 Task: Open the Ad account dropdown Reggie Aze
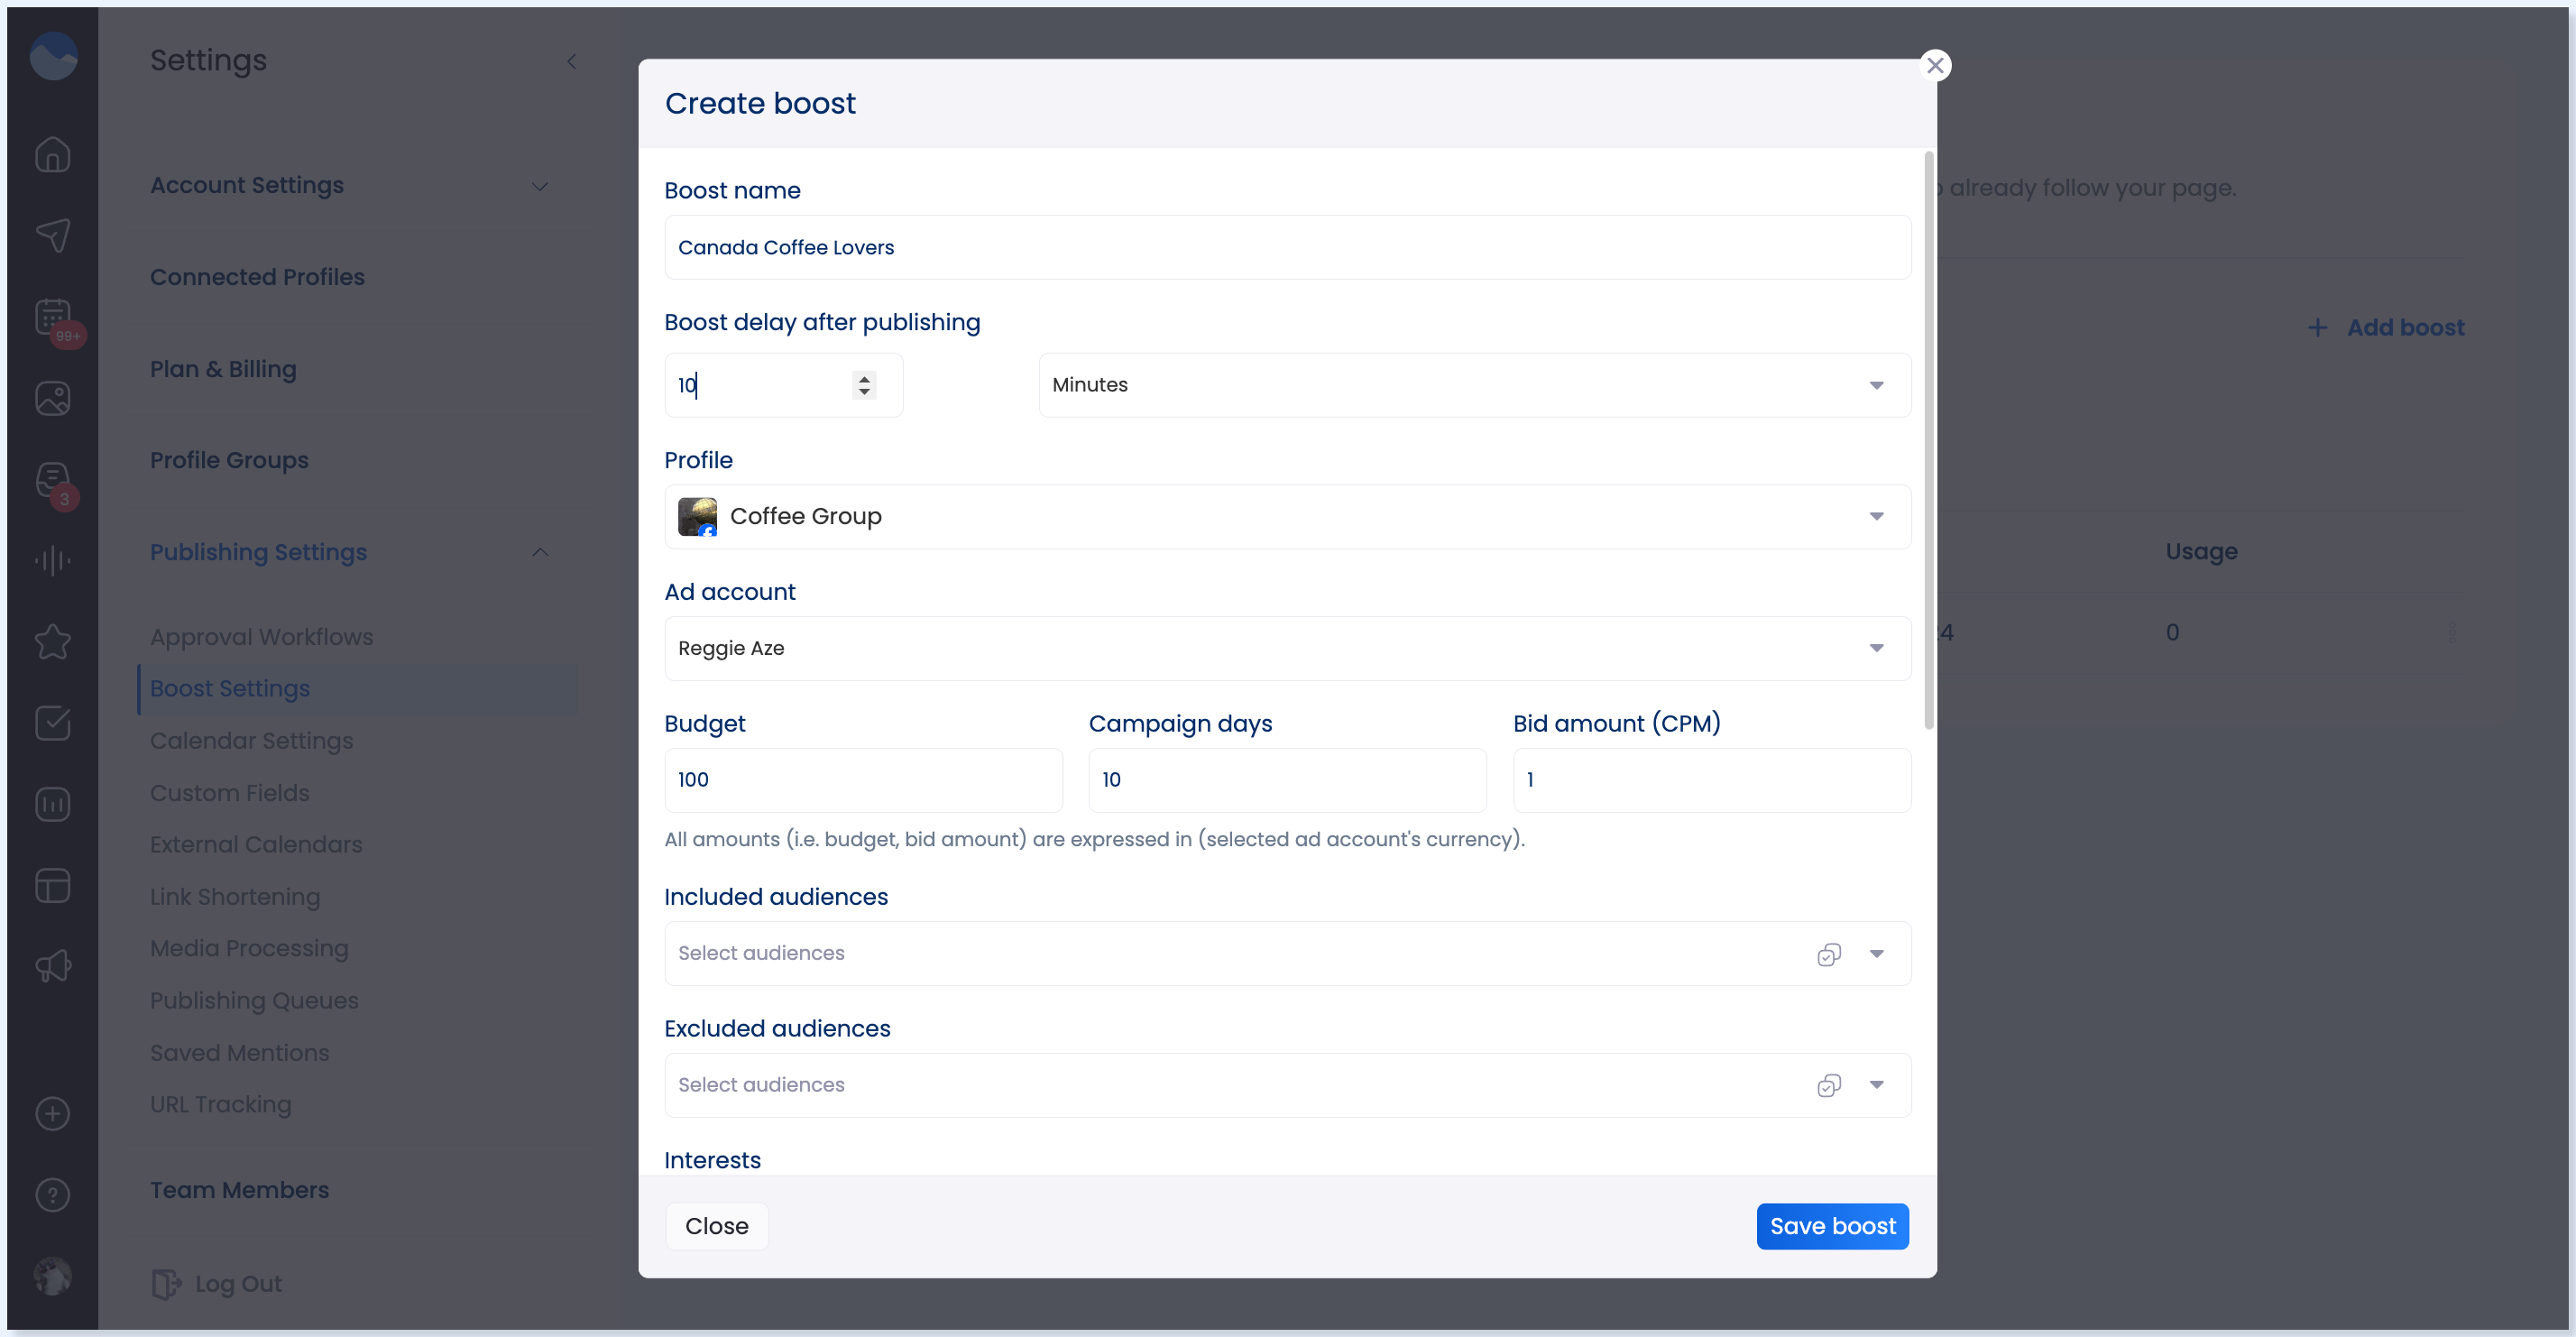pyautogui.click(x=1287, y=648)
